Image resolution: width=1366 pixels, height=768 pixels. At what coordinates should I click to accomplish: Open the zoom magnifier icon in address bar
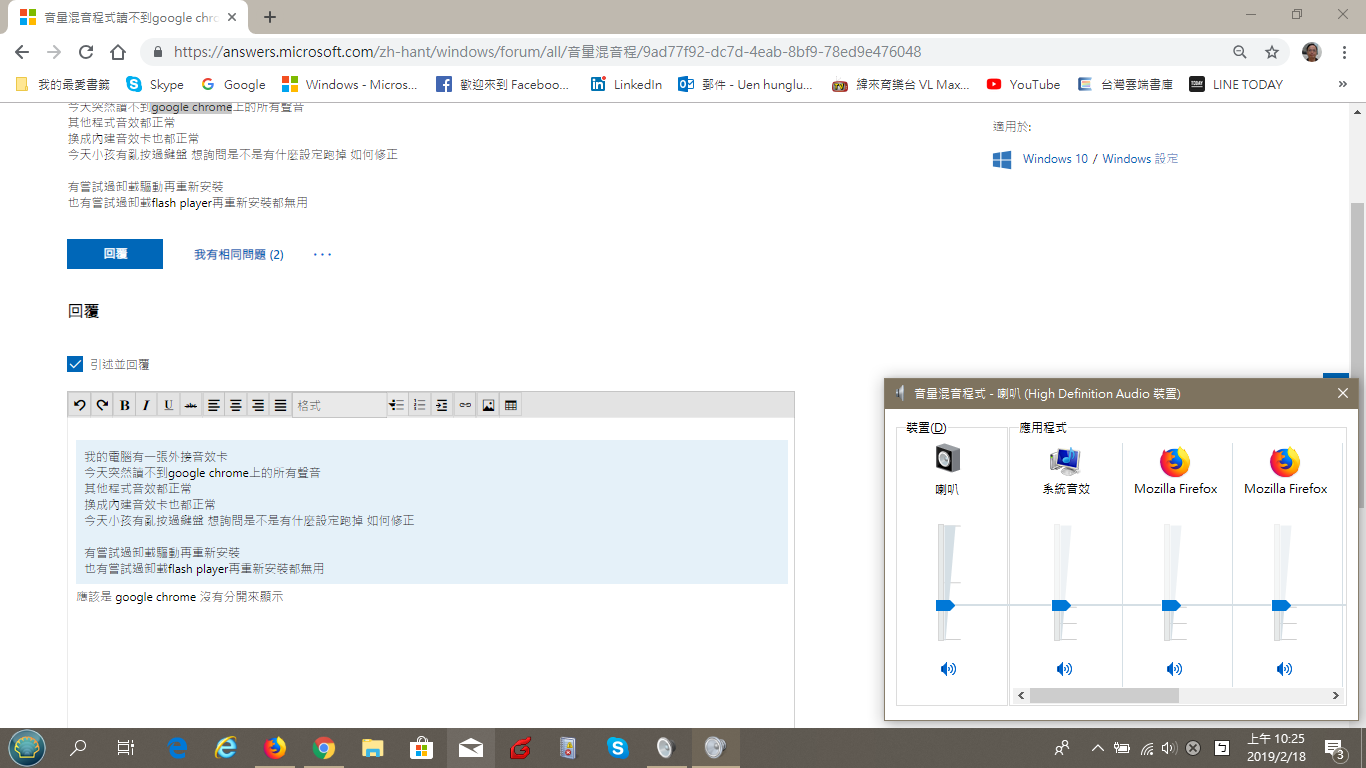1239,52
